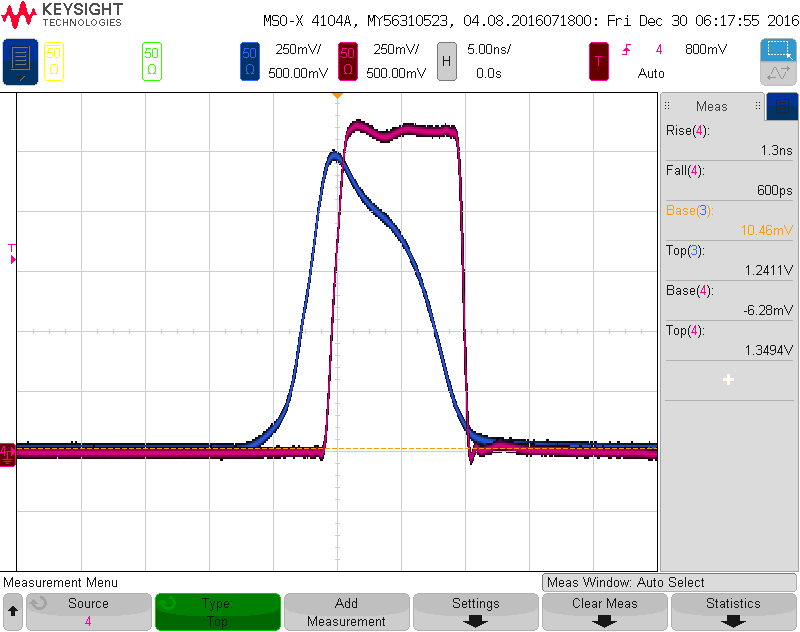
Task: Select channel 3 blue 50Ω indicator
Action: coord(249,61)
